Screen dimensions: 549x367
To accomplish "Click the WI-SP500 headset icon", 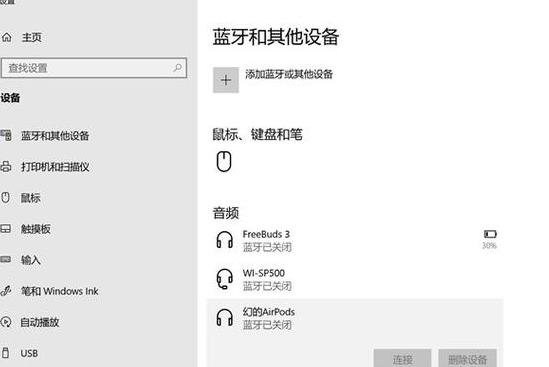I will click(x=224, y=279).
